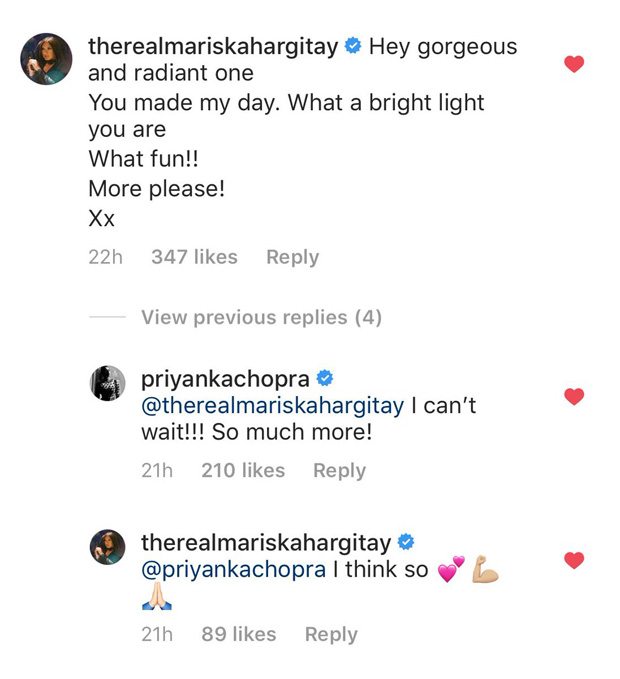The image size is (620, 679).
Task: Click verified badge on the bottom reply username
Action: pyautogui.click(x=406, y=543)
